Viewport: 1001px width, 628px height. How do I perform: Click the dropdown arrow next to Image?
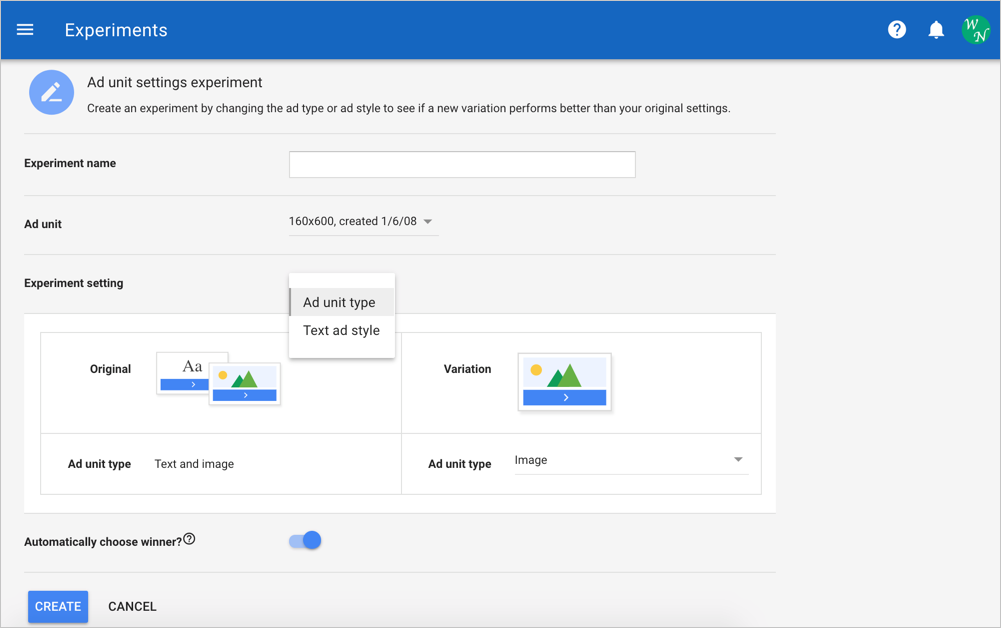point(738,460)
